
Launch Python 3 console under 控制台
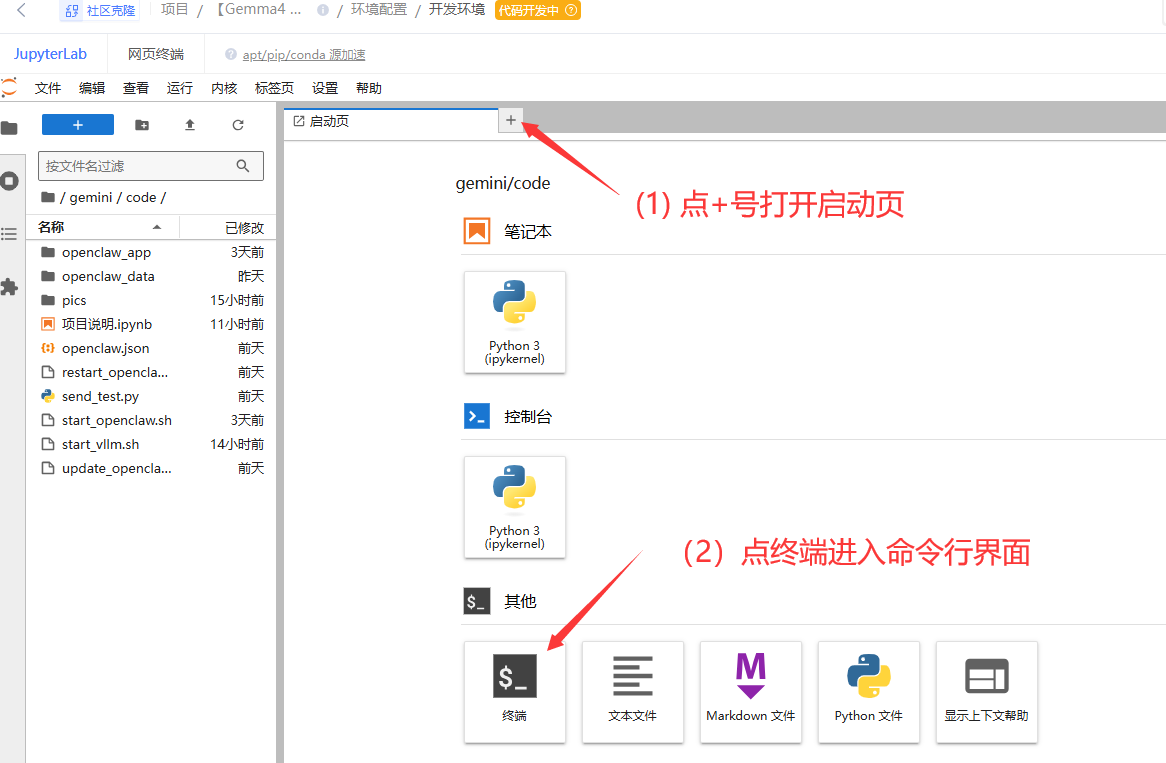click(x=515, y=507)
